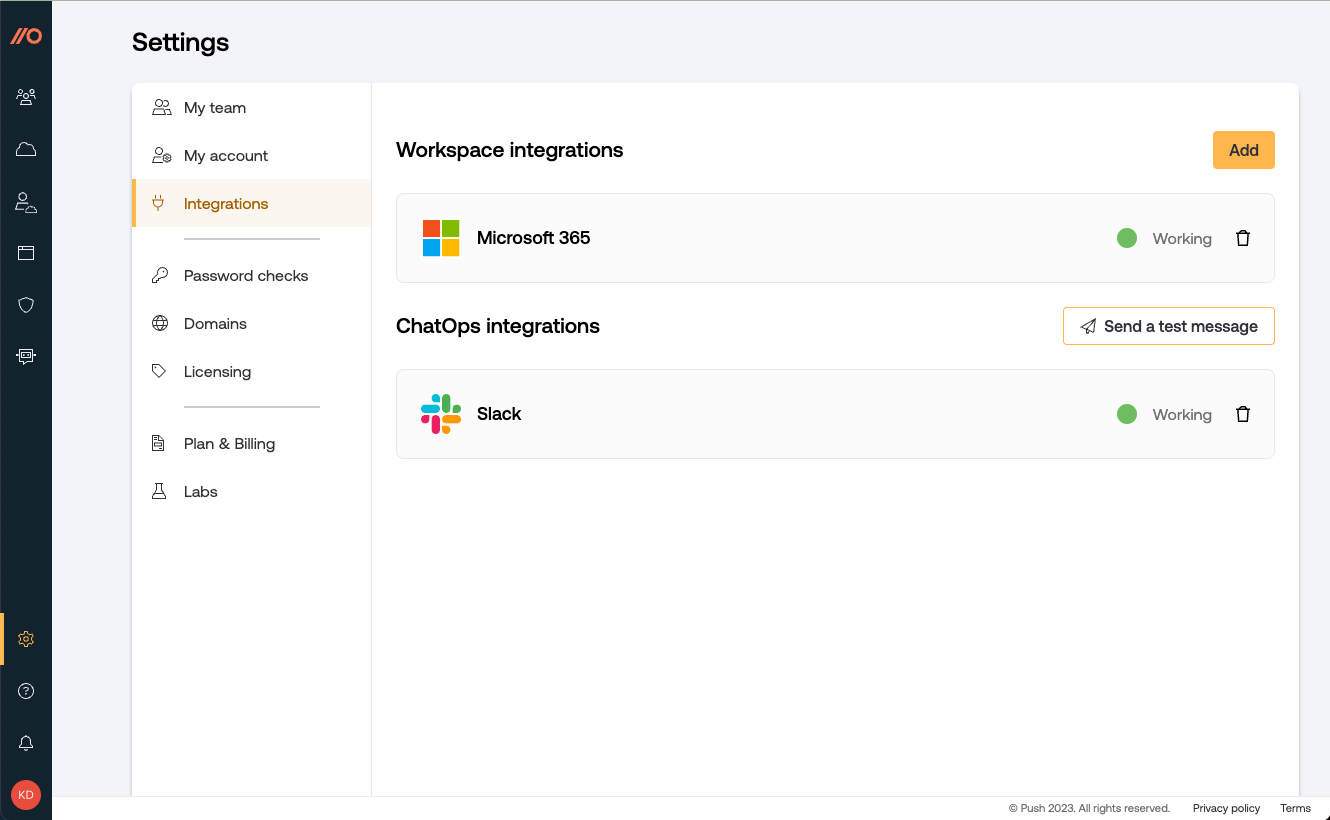Viewport: 1330px width, 820px height.
Task: Open the browser window icon in sidebar
Action: point(26,253)
